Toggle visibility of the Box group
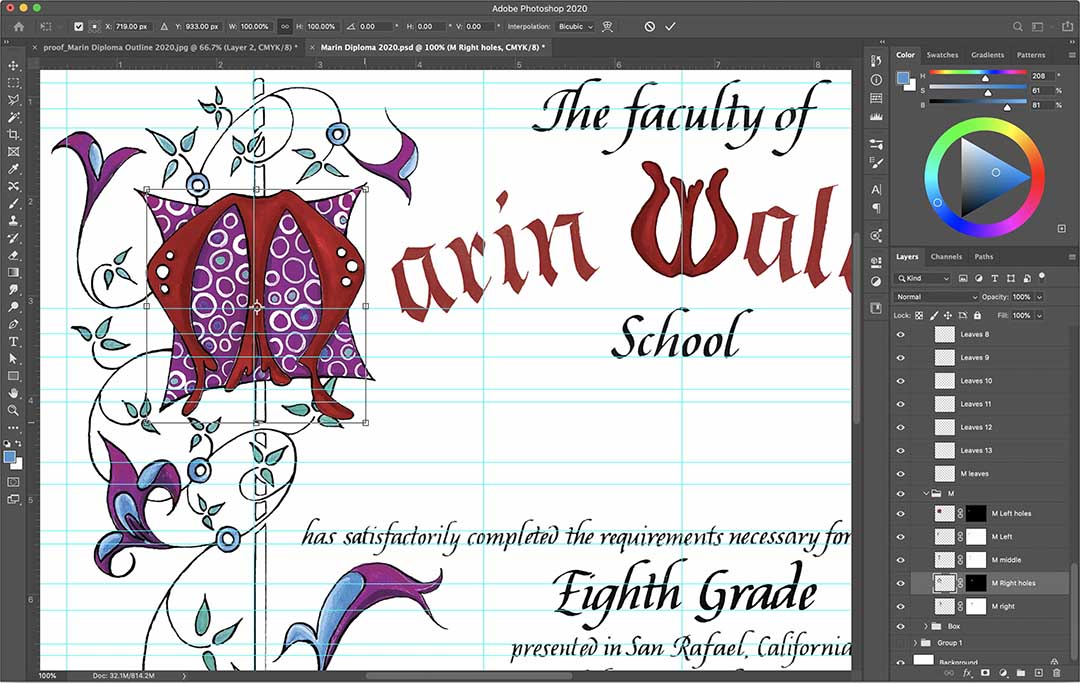1080x683 pixels. point(900,627)
